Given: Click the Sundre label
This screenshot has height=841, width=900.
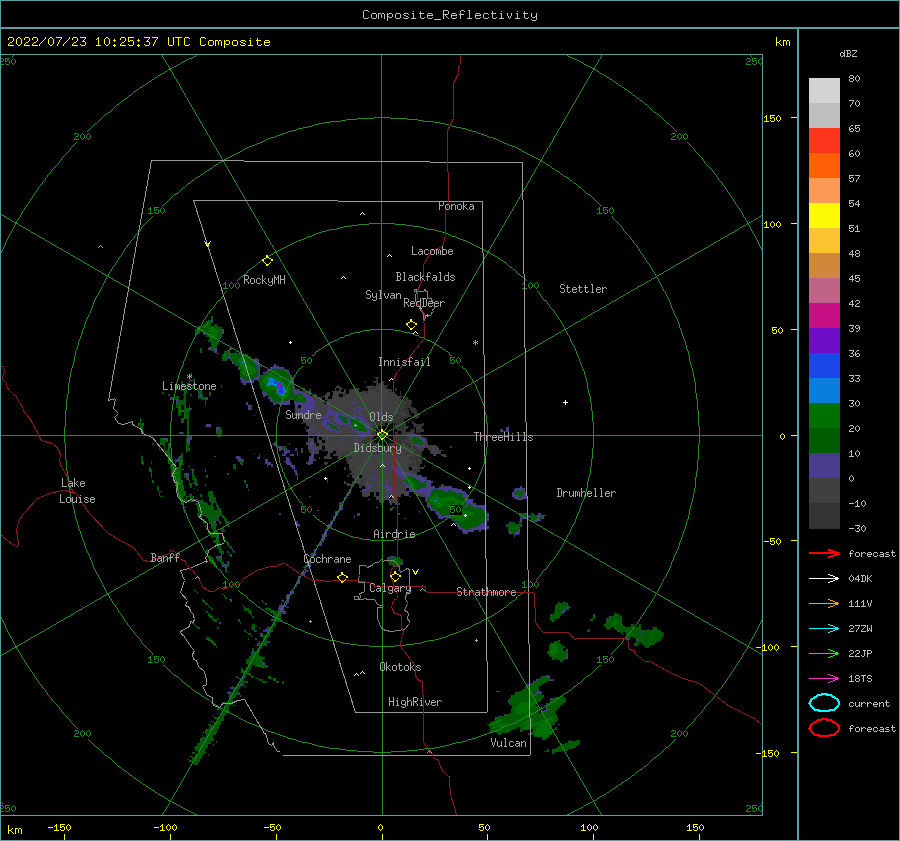Looking at the screenshot, I should pos(303,414).
